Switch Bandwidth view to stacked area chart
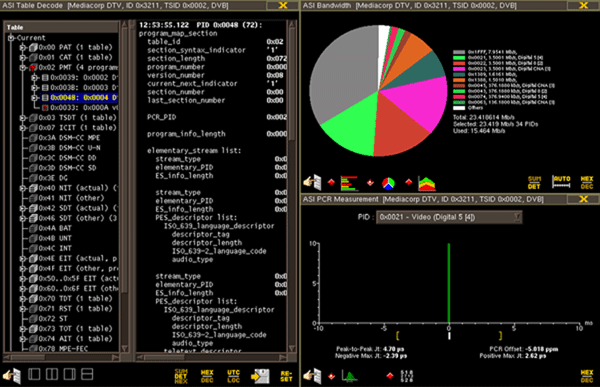 point(427,183)
